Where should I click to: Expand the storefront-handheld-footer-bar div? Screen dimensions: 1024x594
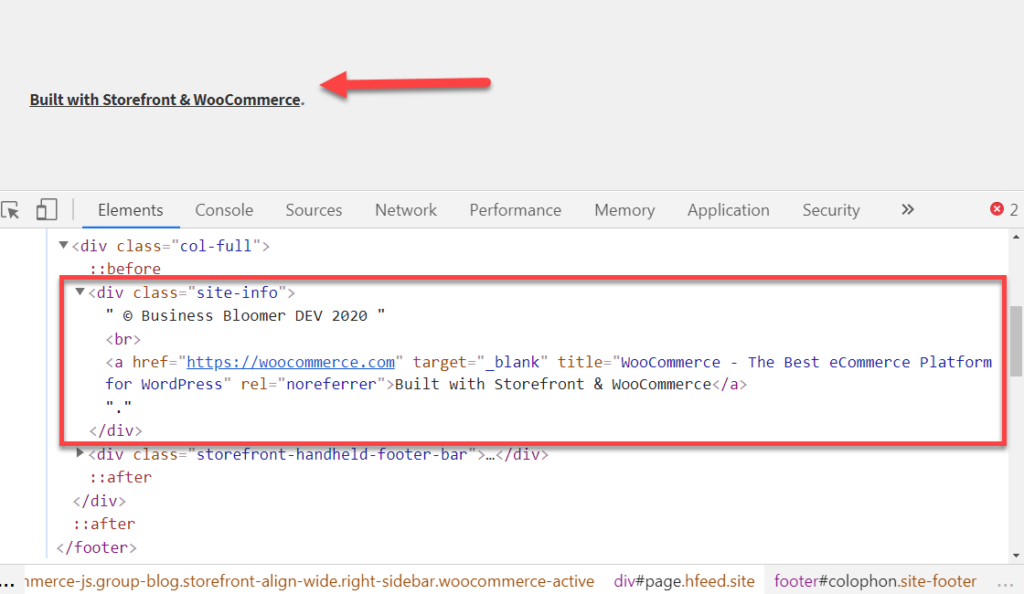(x=80, y=453)
